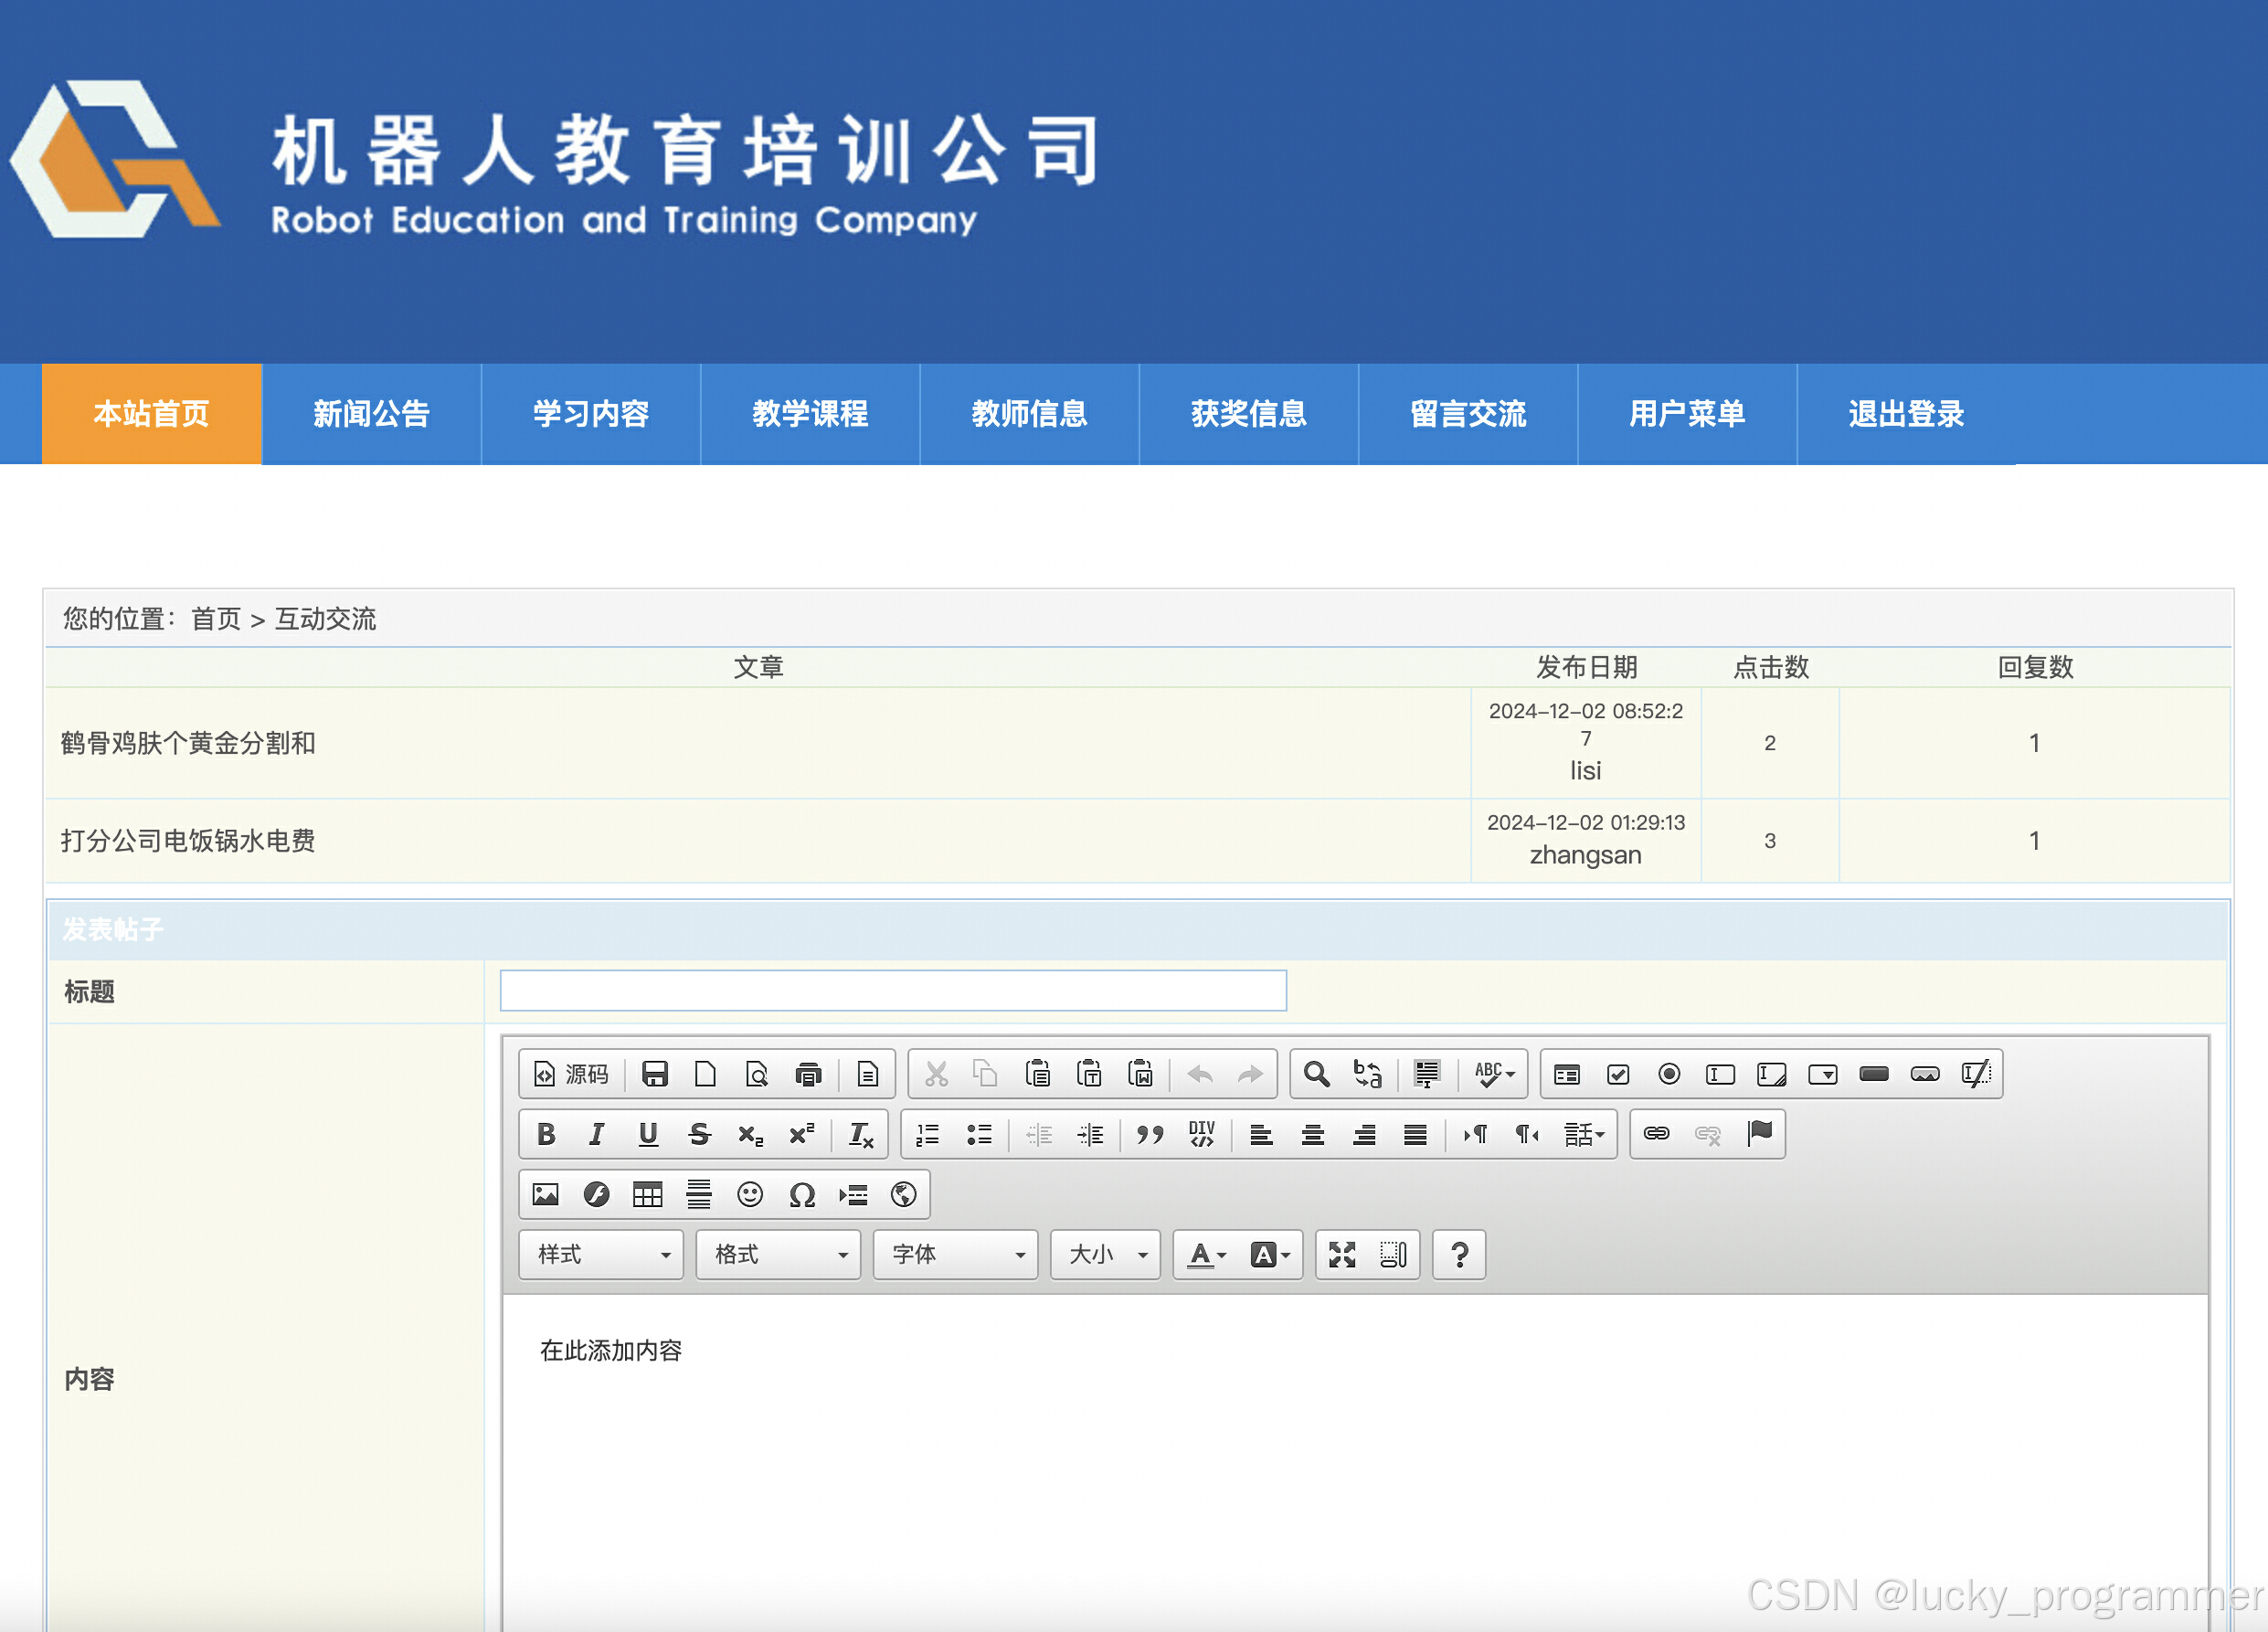
Task: Toggle the show blocks button
Action: pos(1393,1254)
